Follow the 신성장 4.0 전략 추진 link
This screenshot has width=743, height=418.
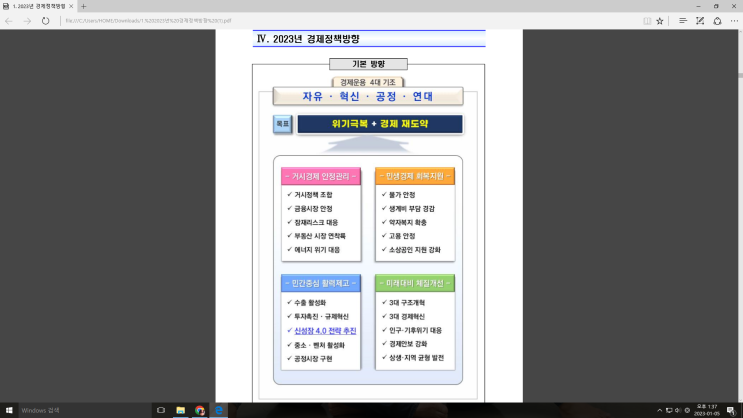click(x=325, y=331)
